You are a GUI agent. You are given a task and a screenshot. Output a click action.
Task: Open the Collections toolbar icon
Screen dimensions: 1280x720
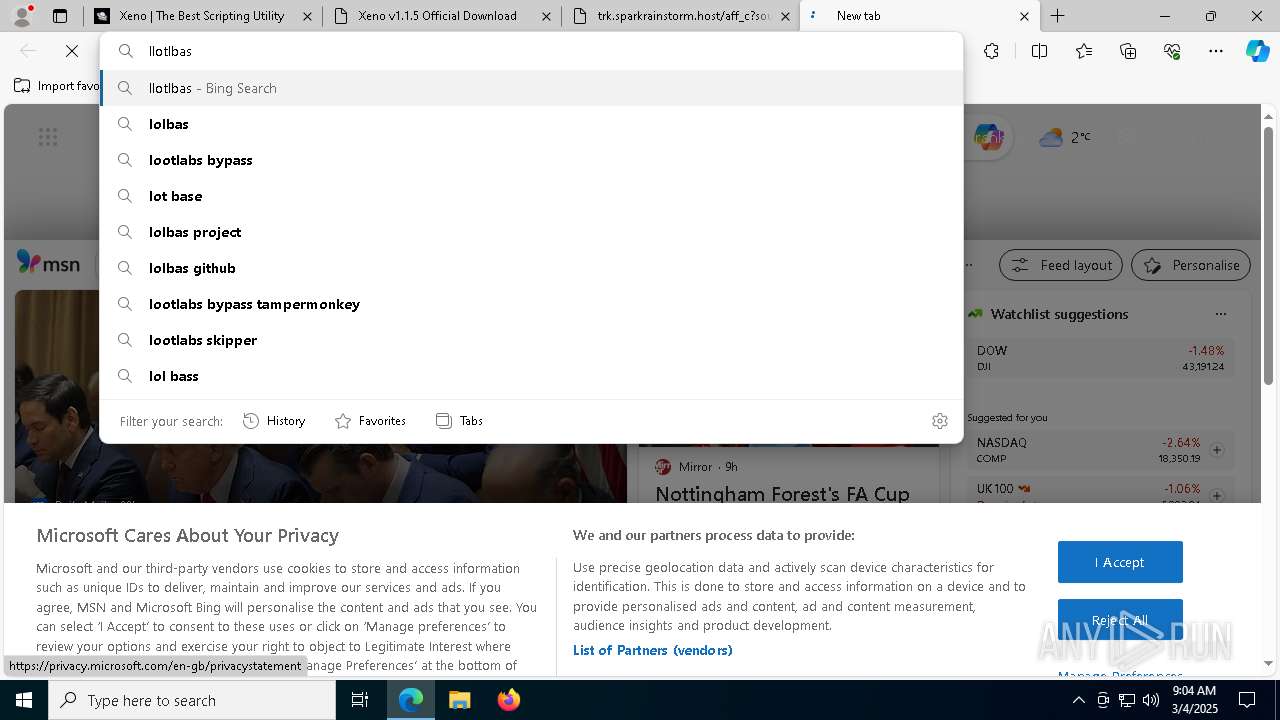[1128, 51]
